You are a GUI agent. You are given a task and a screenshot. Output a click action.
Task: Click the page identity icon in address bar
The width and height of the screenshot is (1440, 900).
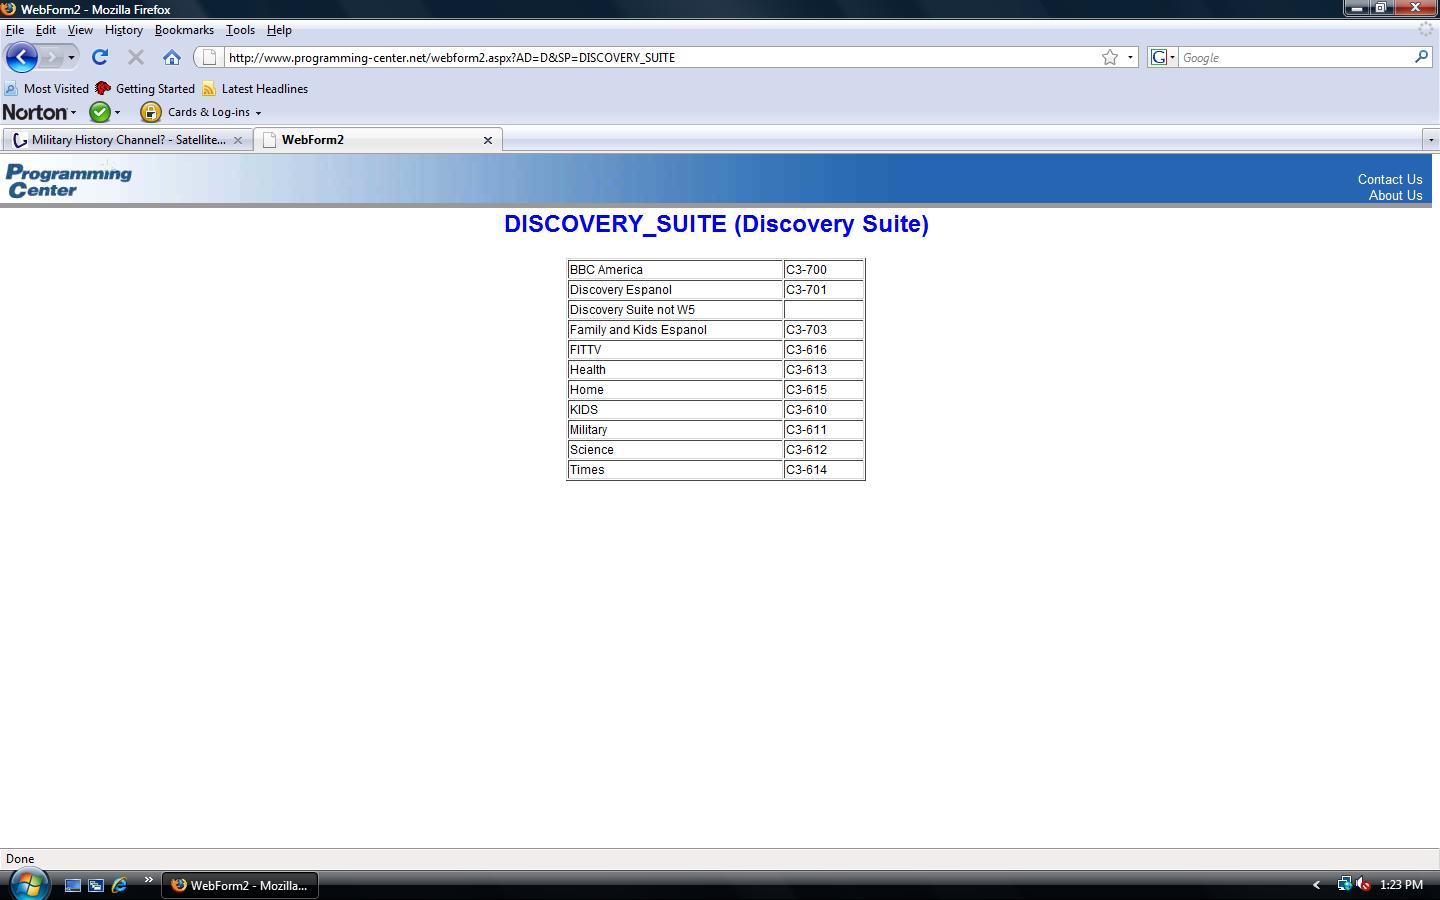pyautogui.click(x=209, y=57)
